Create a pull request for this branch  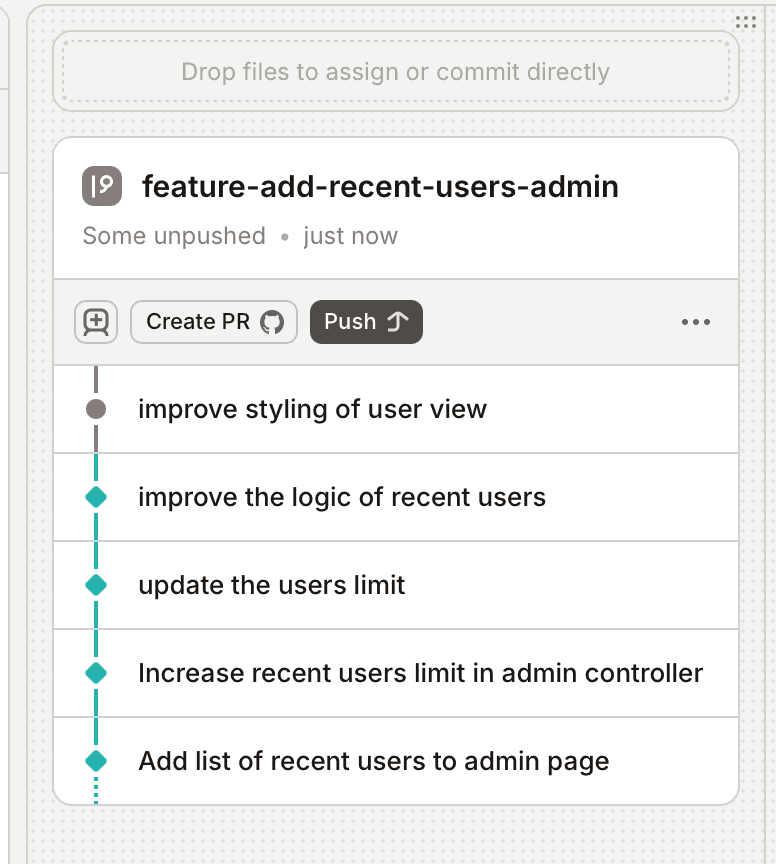click(213, 322)
